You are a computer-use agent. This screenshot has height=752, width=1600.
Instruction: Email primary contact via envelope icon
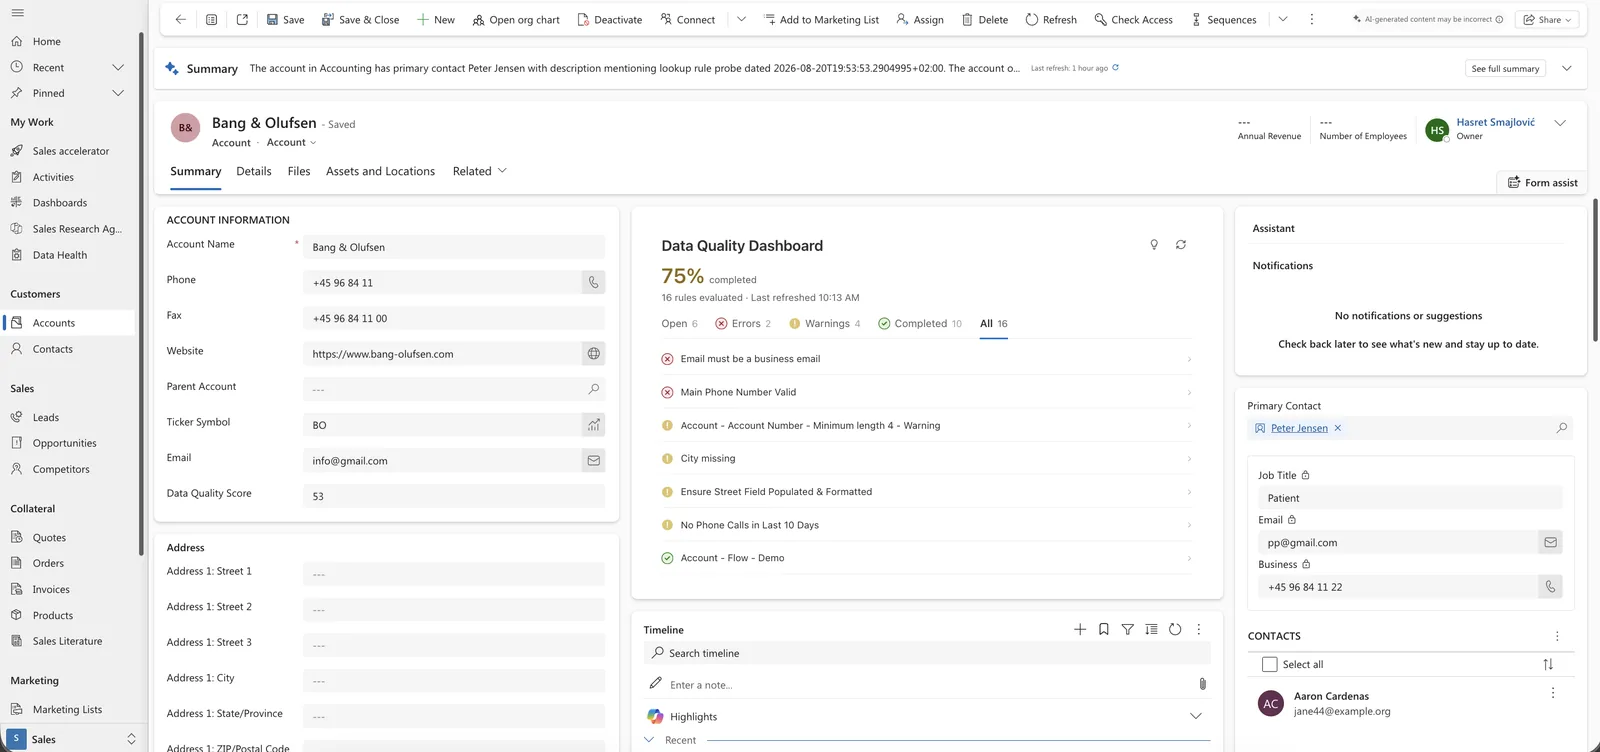(x=1550, y=542)
